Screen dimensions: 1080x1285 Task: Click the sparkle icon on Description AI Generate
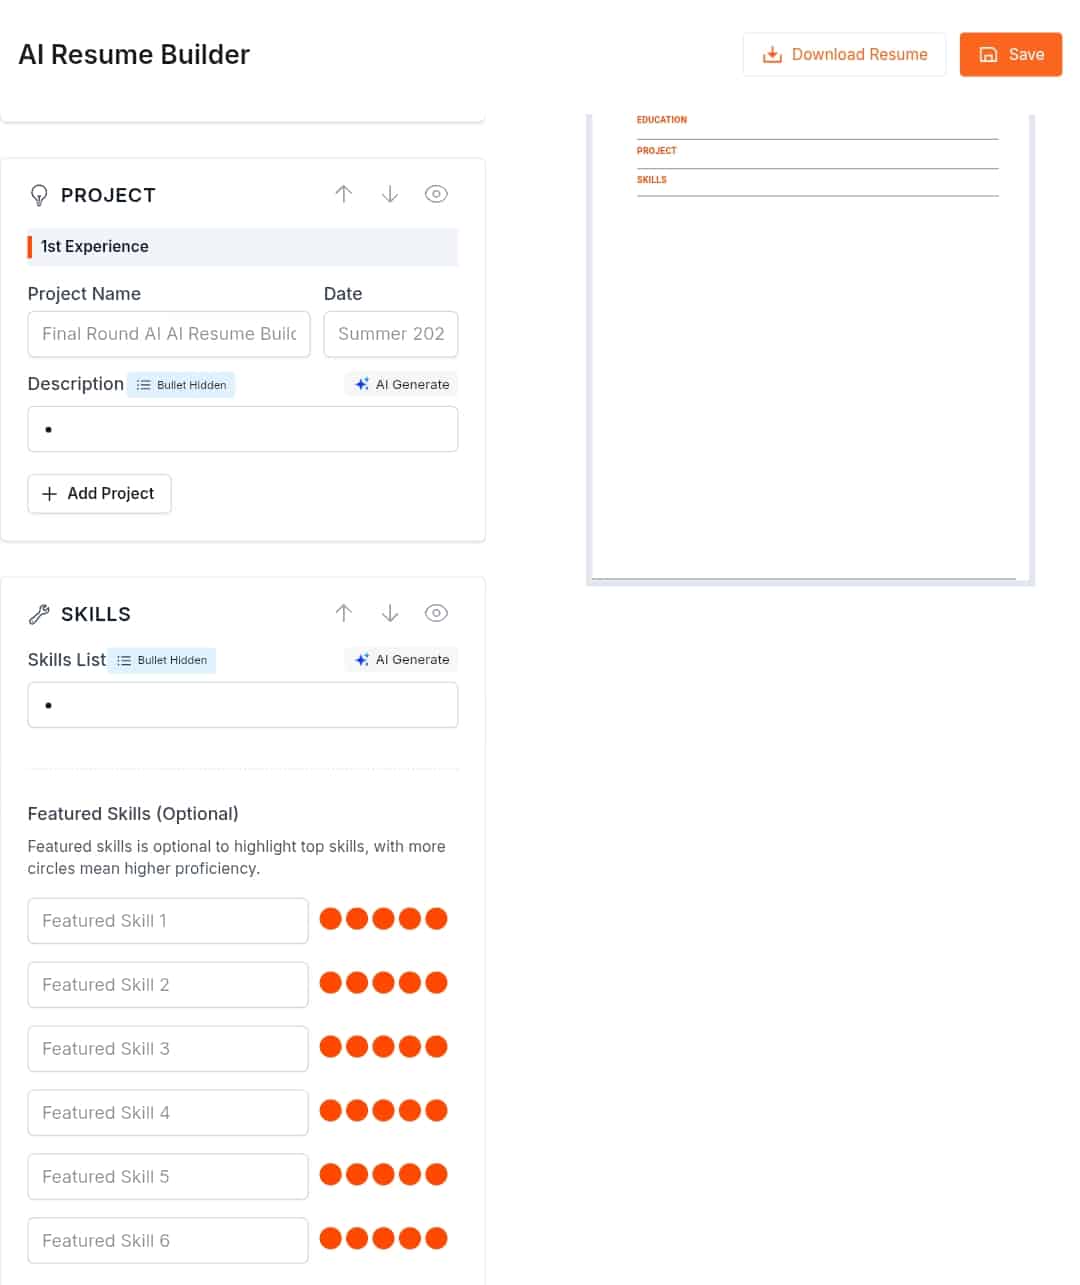coord(362,384)
